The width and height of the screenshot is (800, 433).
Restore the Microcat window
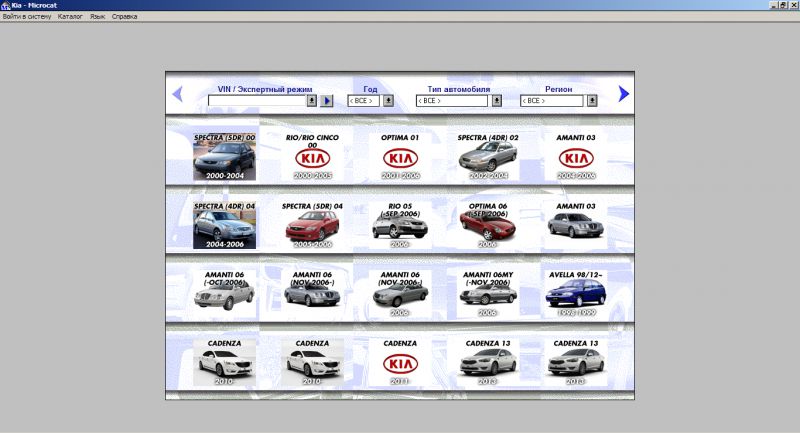click(783, 5)
